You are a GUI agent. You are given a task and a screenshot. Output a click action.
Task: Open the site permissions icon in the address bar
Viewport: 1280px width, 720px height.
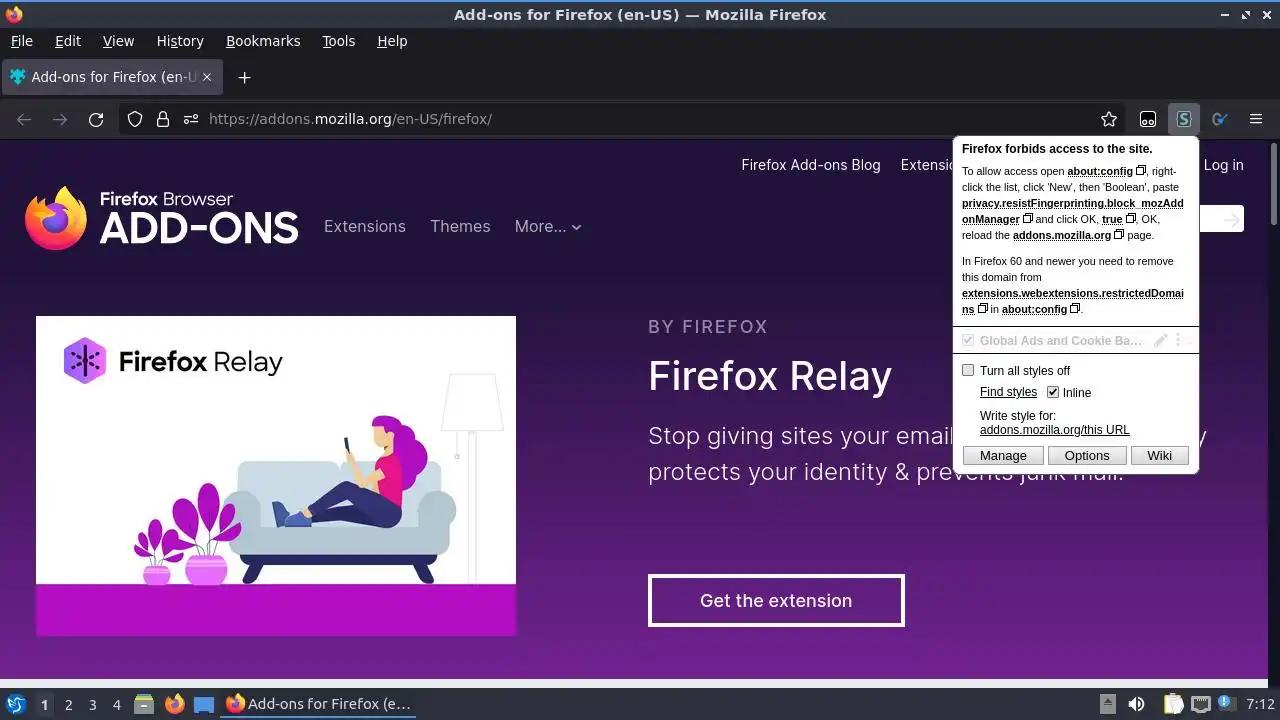[191, 119]
